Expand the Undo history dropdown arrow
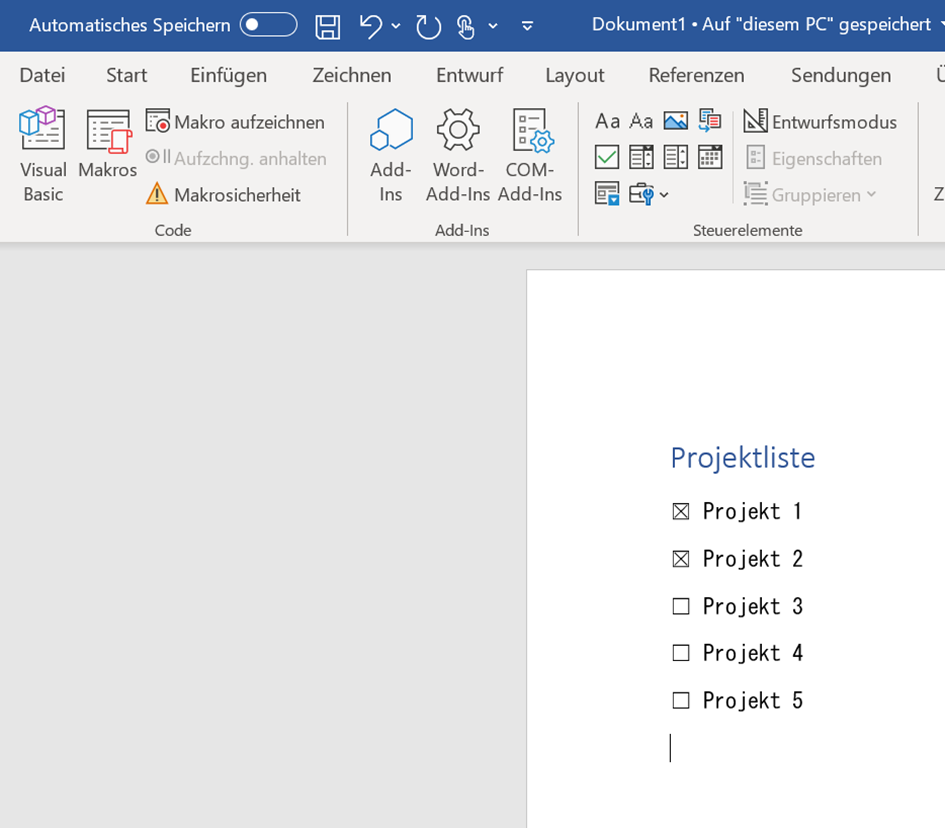 (396, 26)
